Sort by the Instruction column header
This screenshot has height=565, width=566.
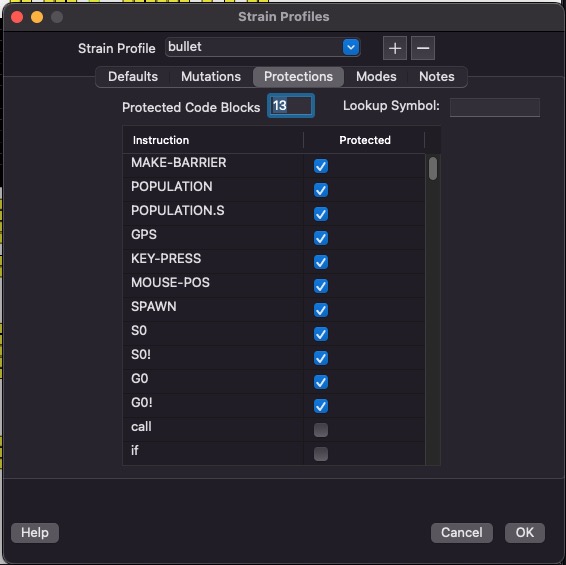(x=213, y=140)
